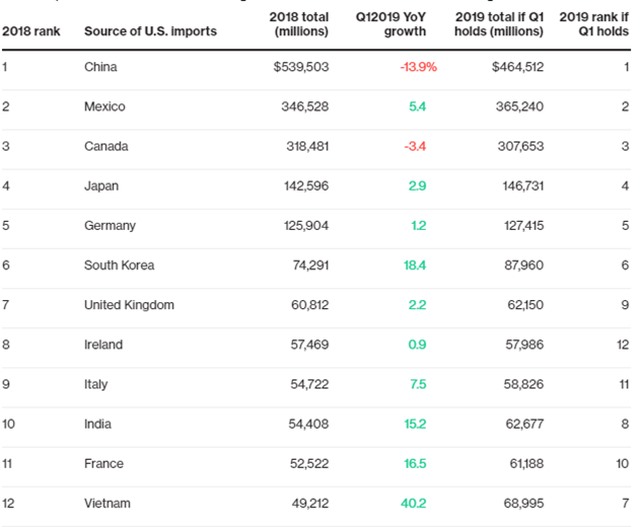Select South Korea's 18.4 growth value
This screenshot has width=640, height=527.
(x=415, y=265)
